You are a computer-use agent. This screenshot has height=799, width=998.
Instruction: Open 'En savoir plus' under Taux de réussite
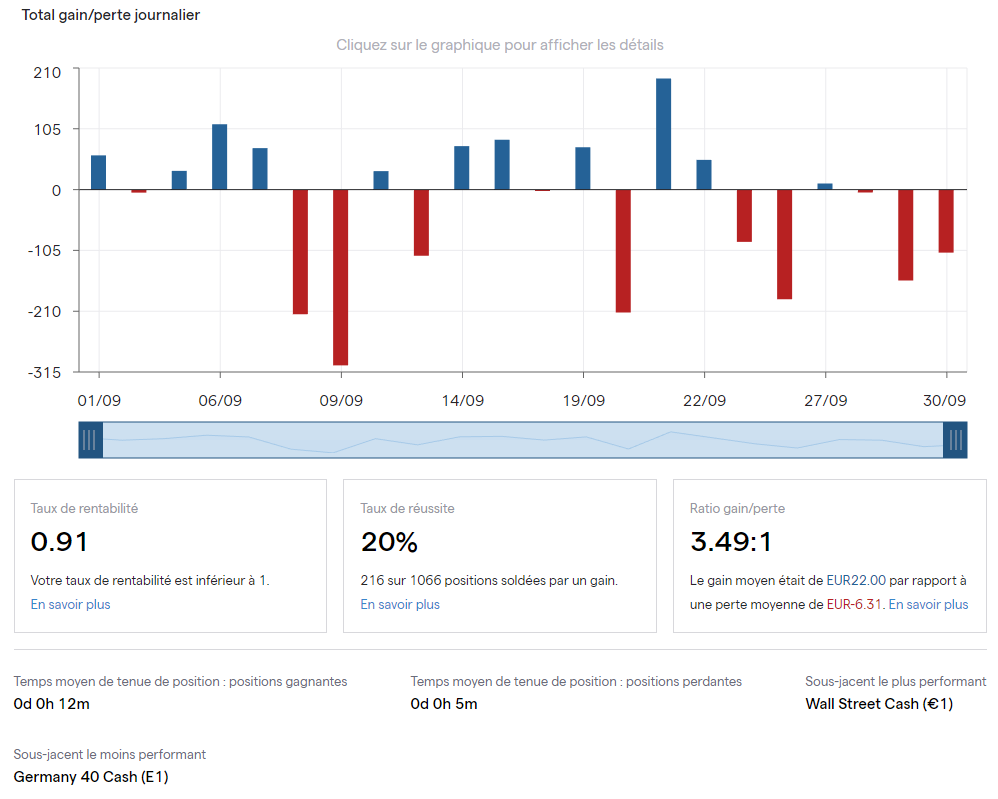[400, 604]
